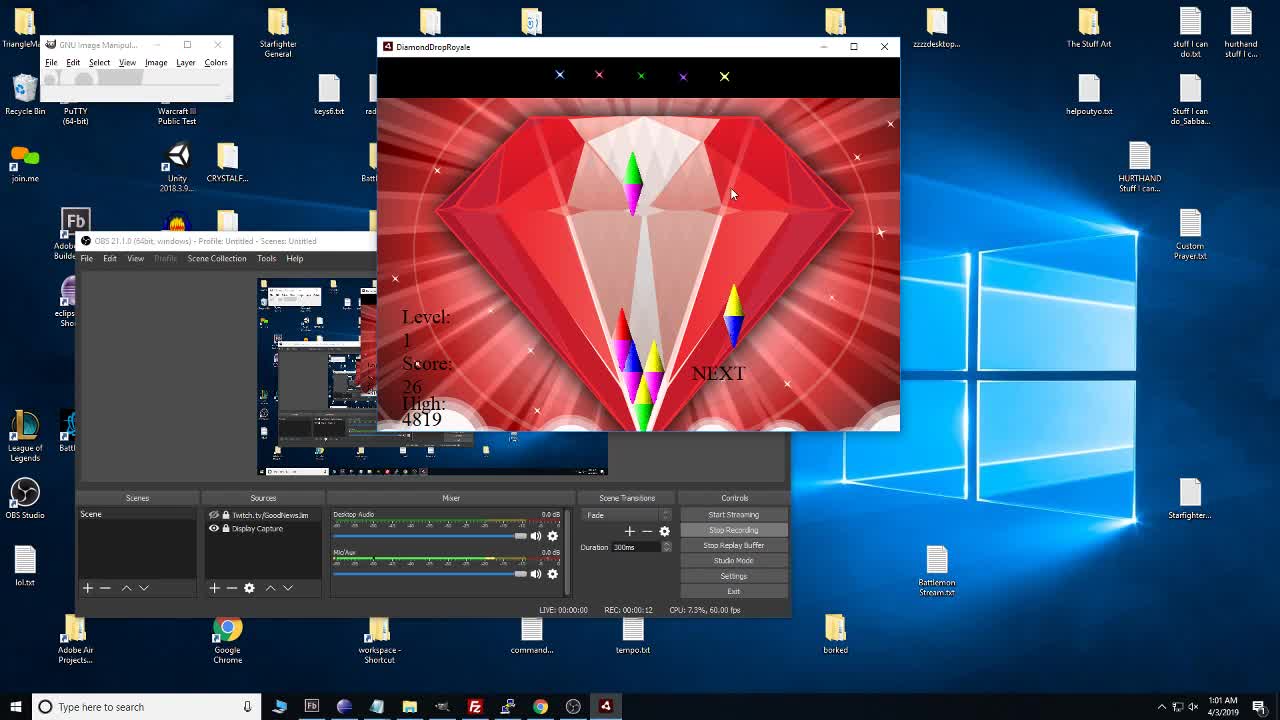Add a new source in OBS Sources panel
The image size is (1280, 720).
coord(214,588)
